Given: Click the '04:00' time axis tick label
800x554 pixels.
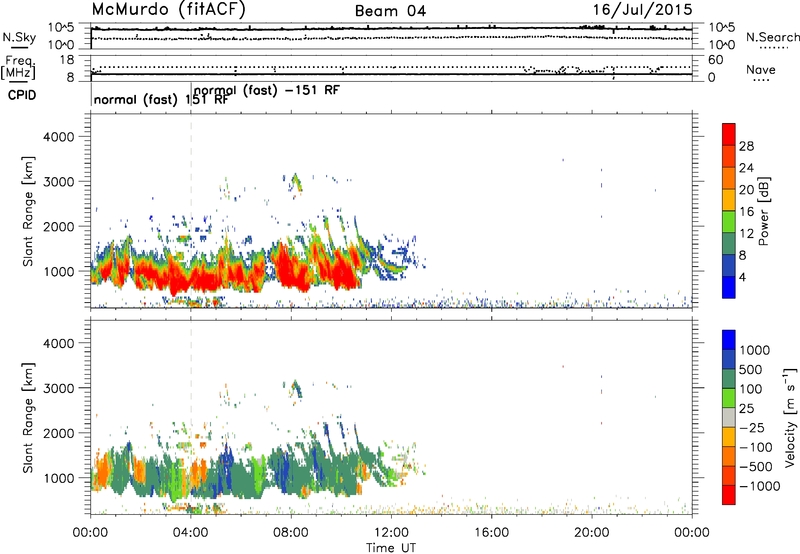Looking at the screenshot, I should (190, 533).
